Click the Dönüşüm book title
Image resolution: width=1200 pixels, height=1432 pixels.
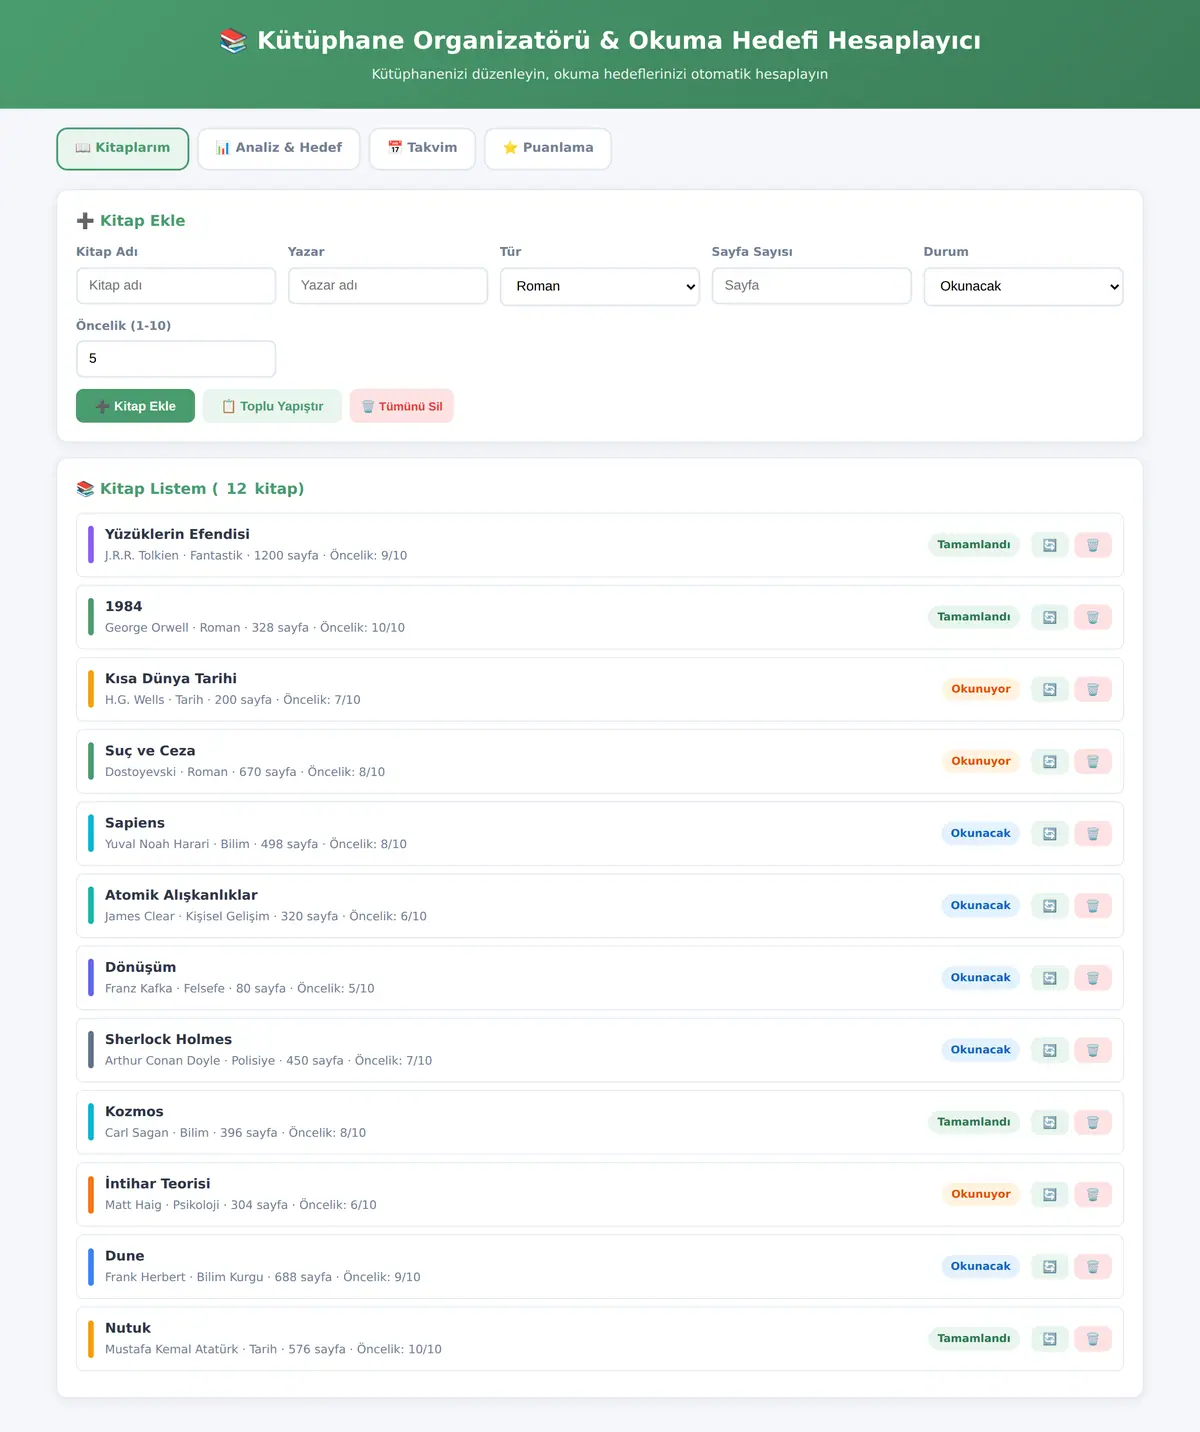coord(140,967)
